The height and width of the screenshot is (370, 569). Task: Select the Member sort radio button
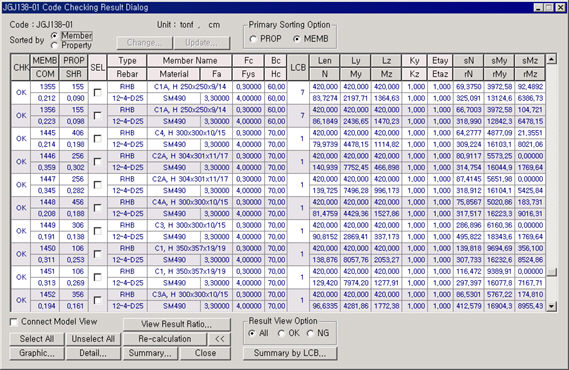click(54, 36)
